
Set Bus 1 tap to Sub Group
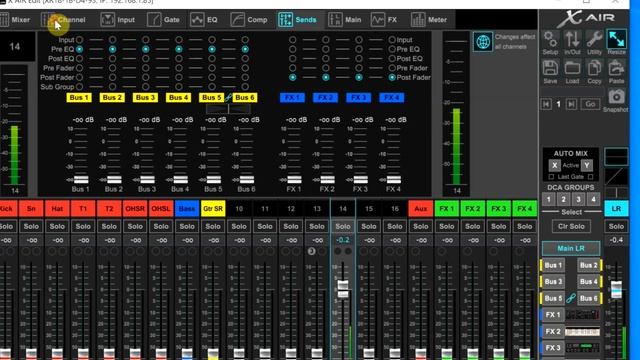tap(80, 87)
